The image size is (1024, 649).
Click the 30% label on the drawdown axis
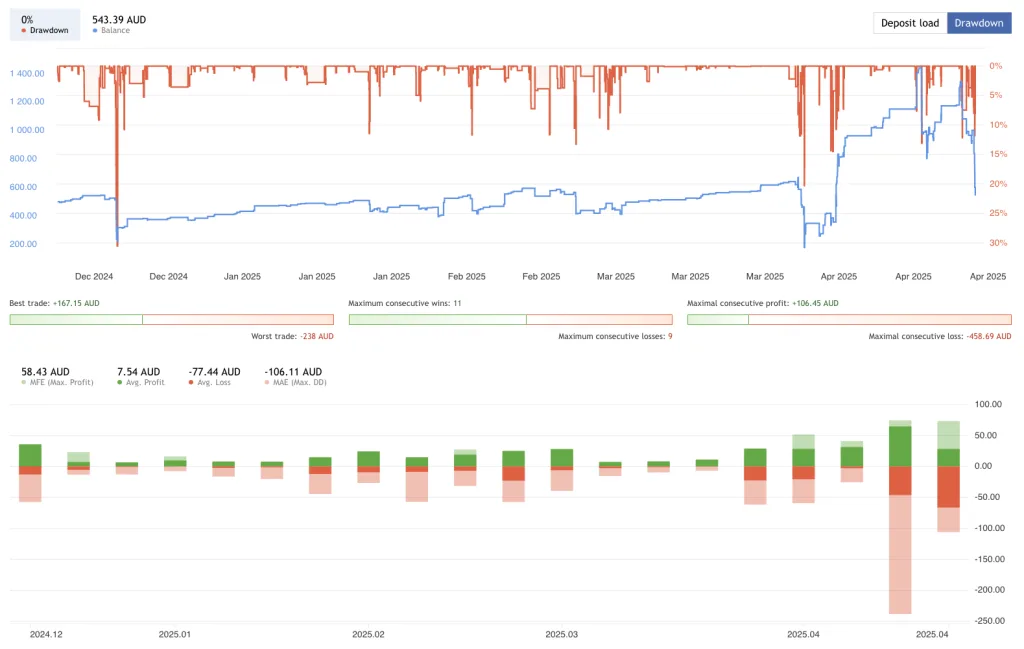(996, 243)
